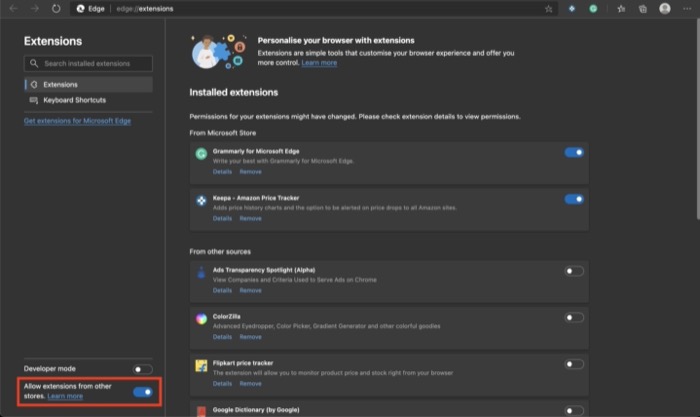Click the Grammarly extension logo
This screenshot has width=700, height=417.
point(201,154)
